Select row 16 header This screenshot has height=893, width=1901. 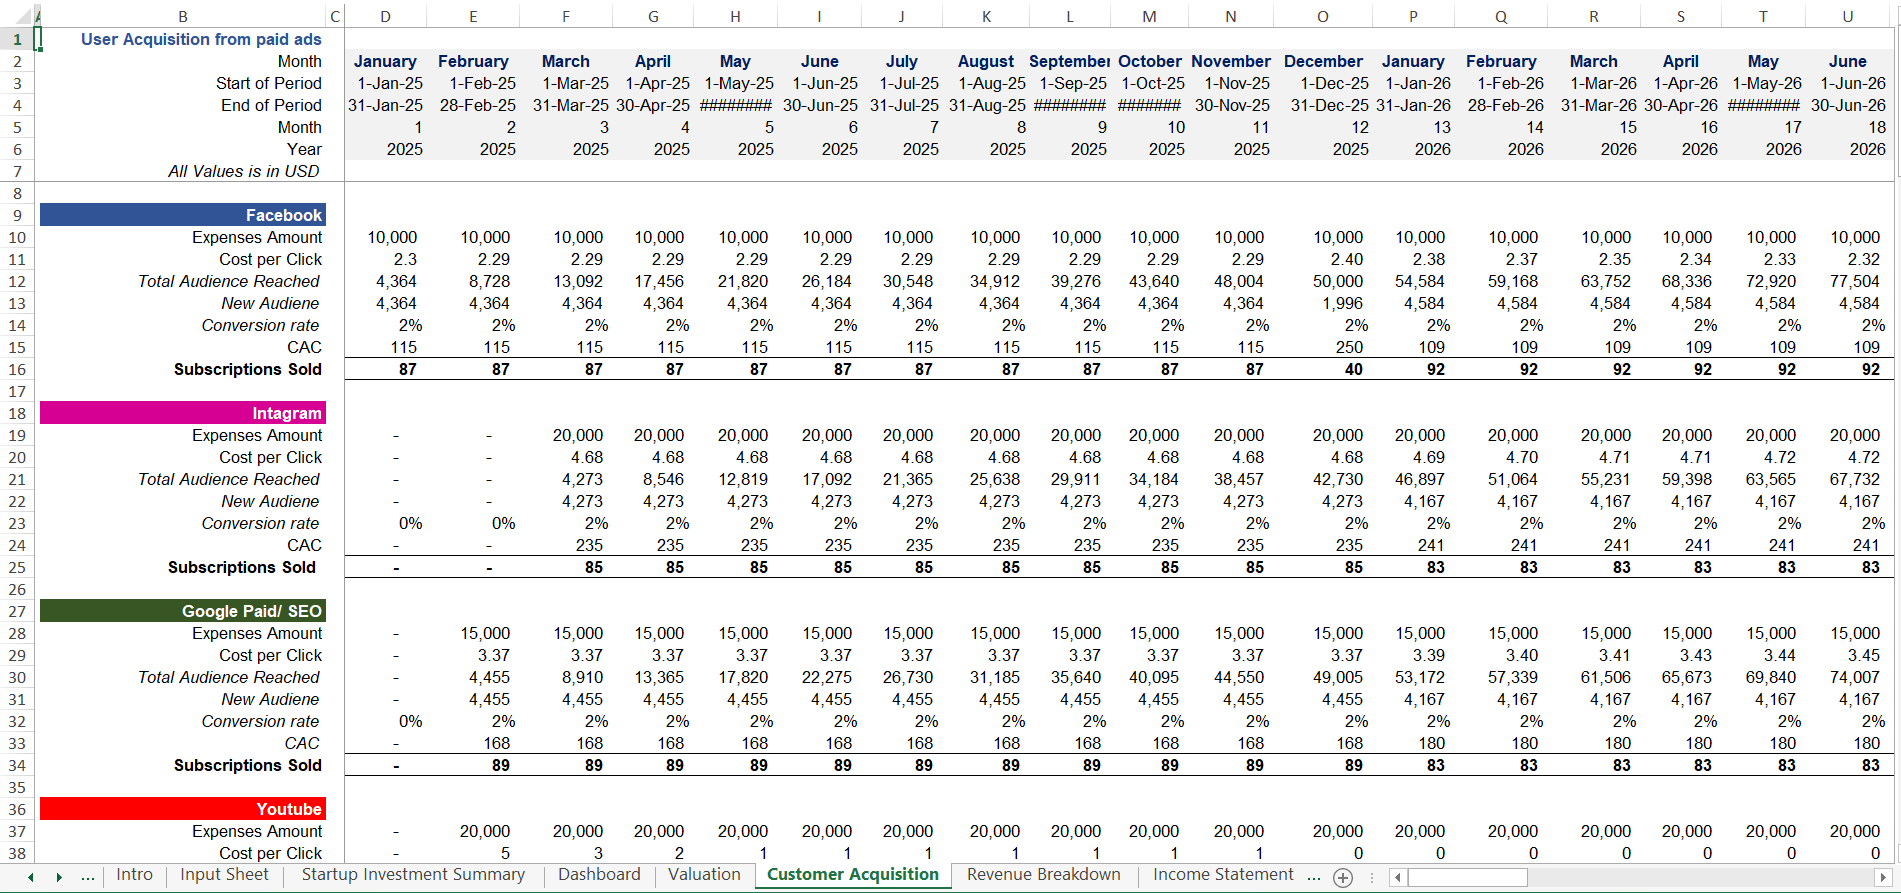pyautogui.click(x=17, y=369)
